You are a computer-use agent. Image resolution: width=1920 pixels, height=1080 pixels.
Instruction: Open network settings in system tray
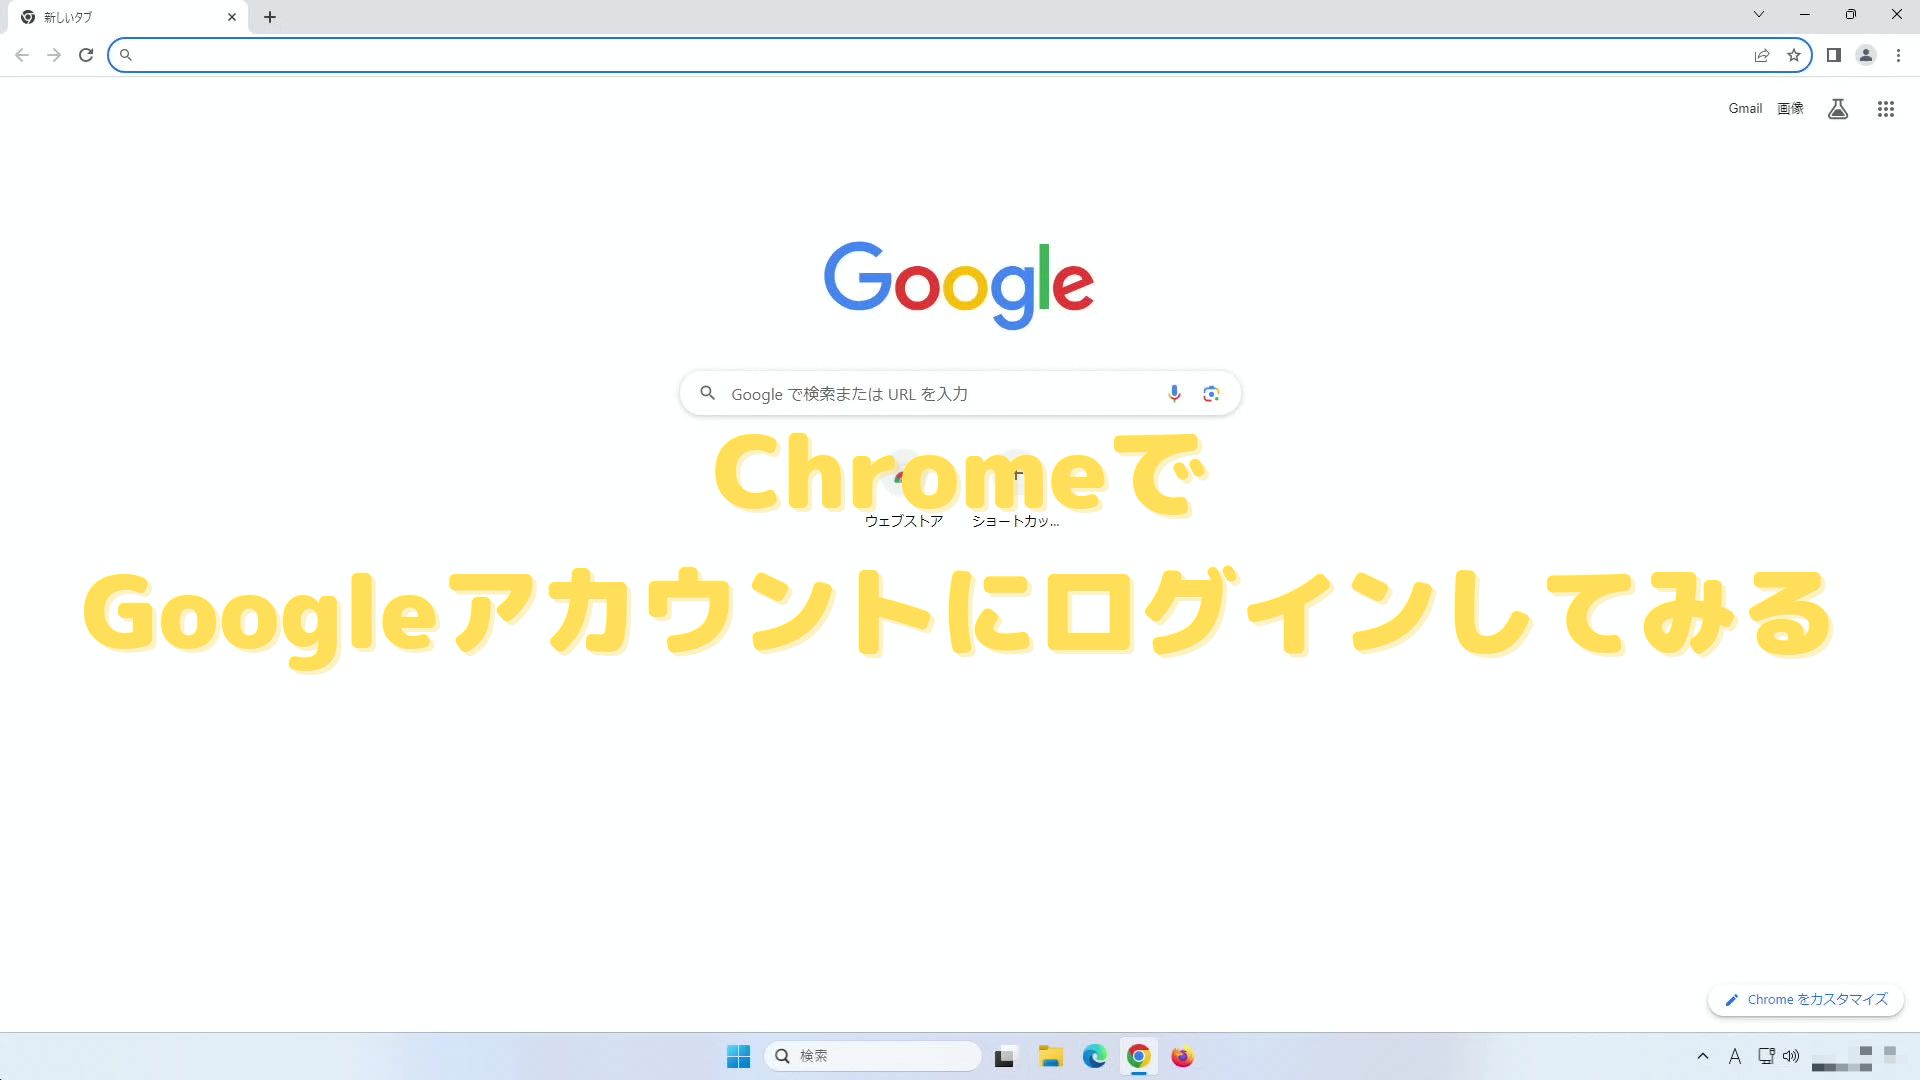[1767, 1056]
